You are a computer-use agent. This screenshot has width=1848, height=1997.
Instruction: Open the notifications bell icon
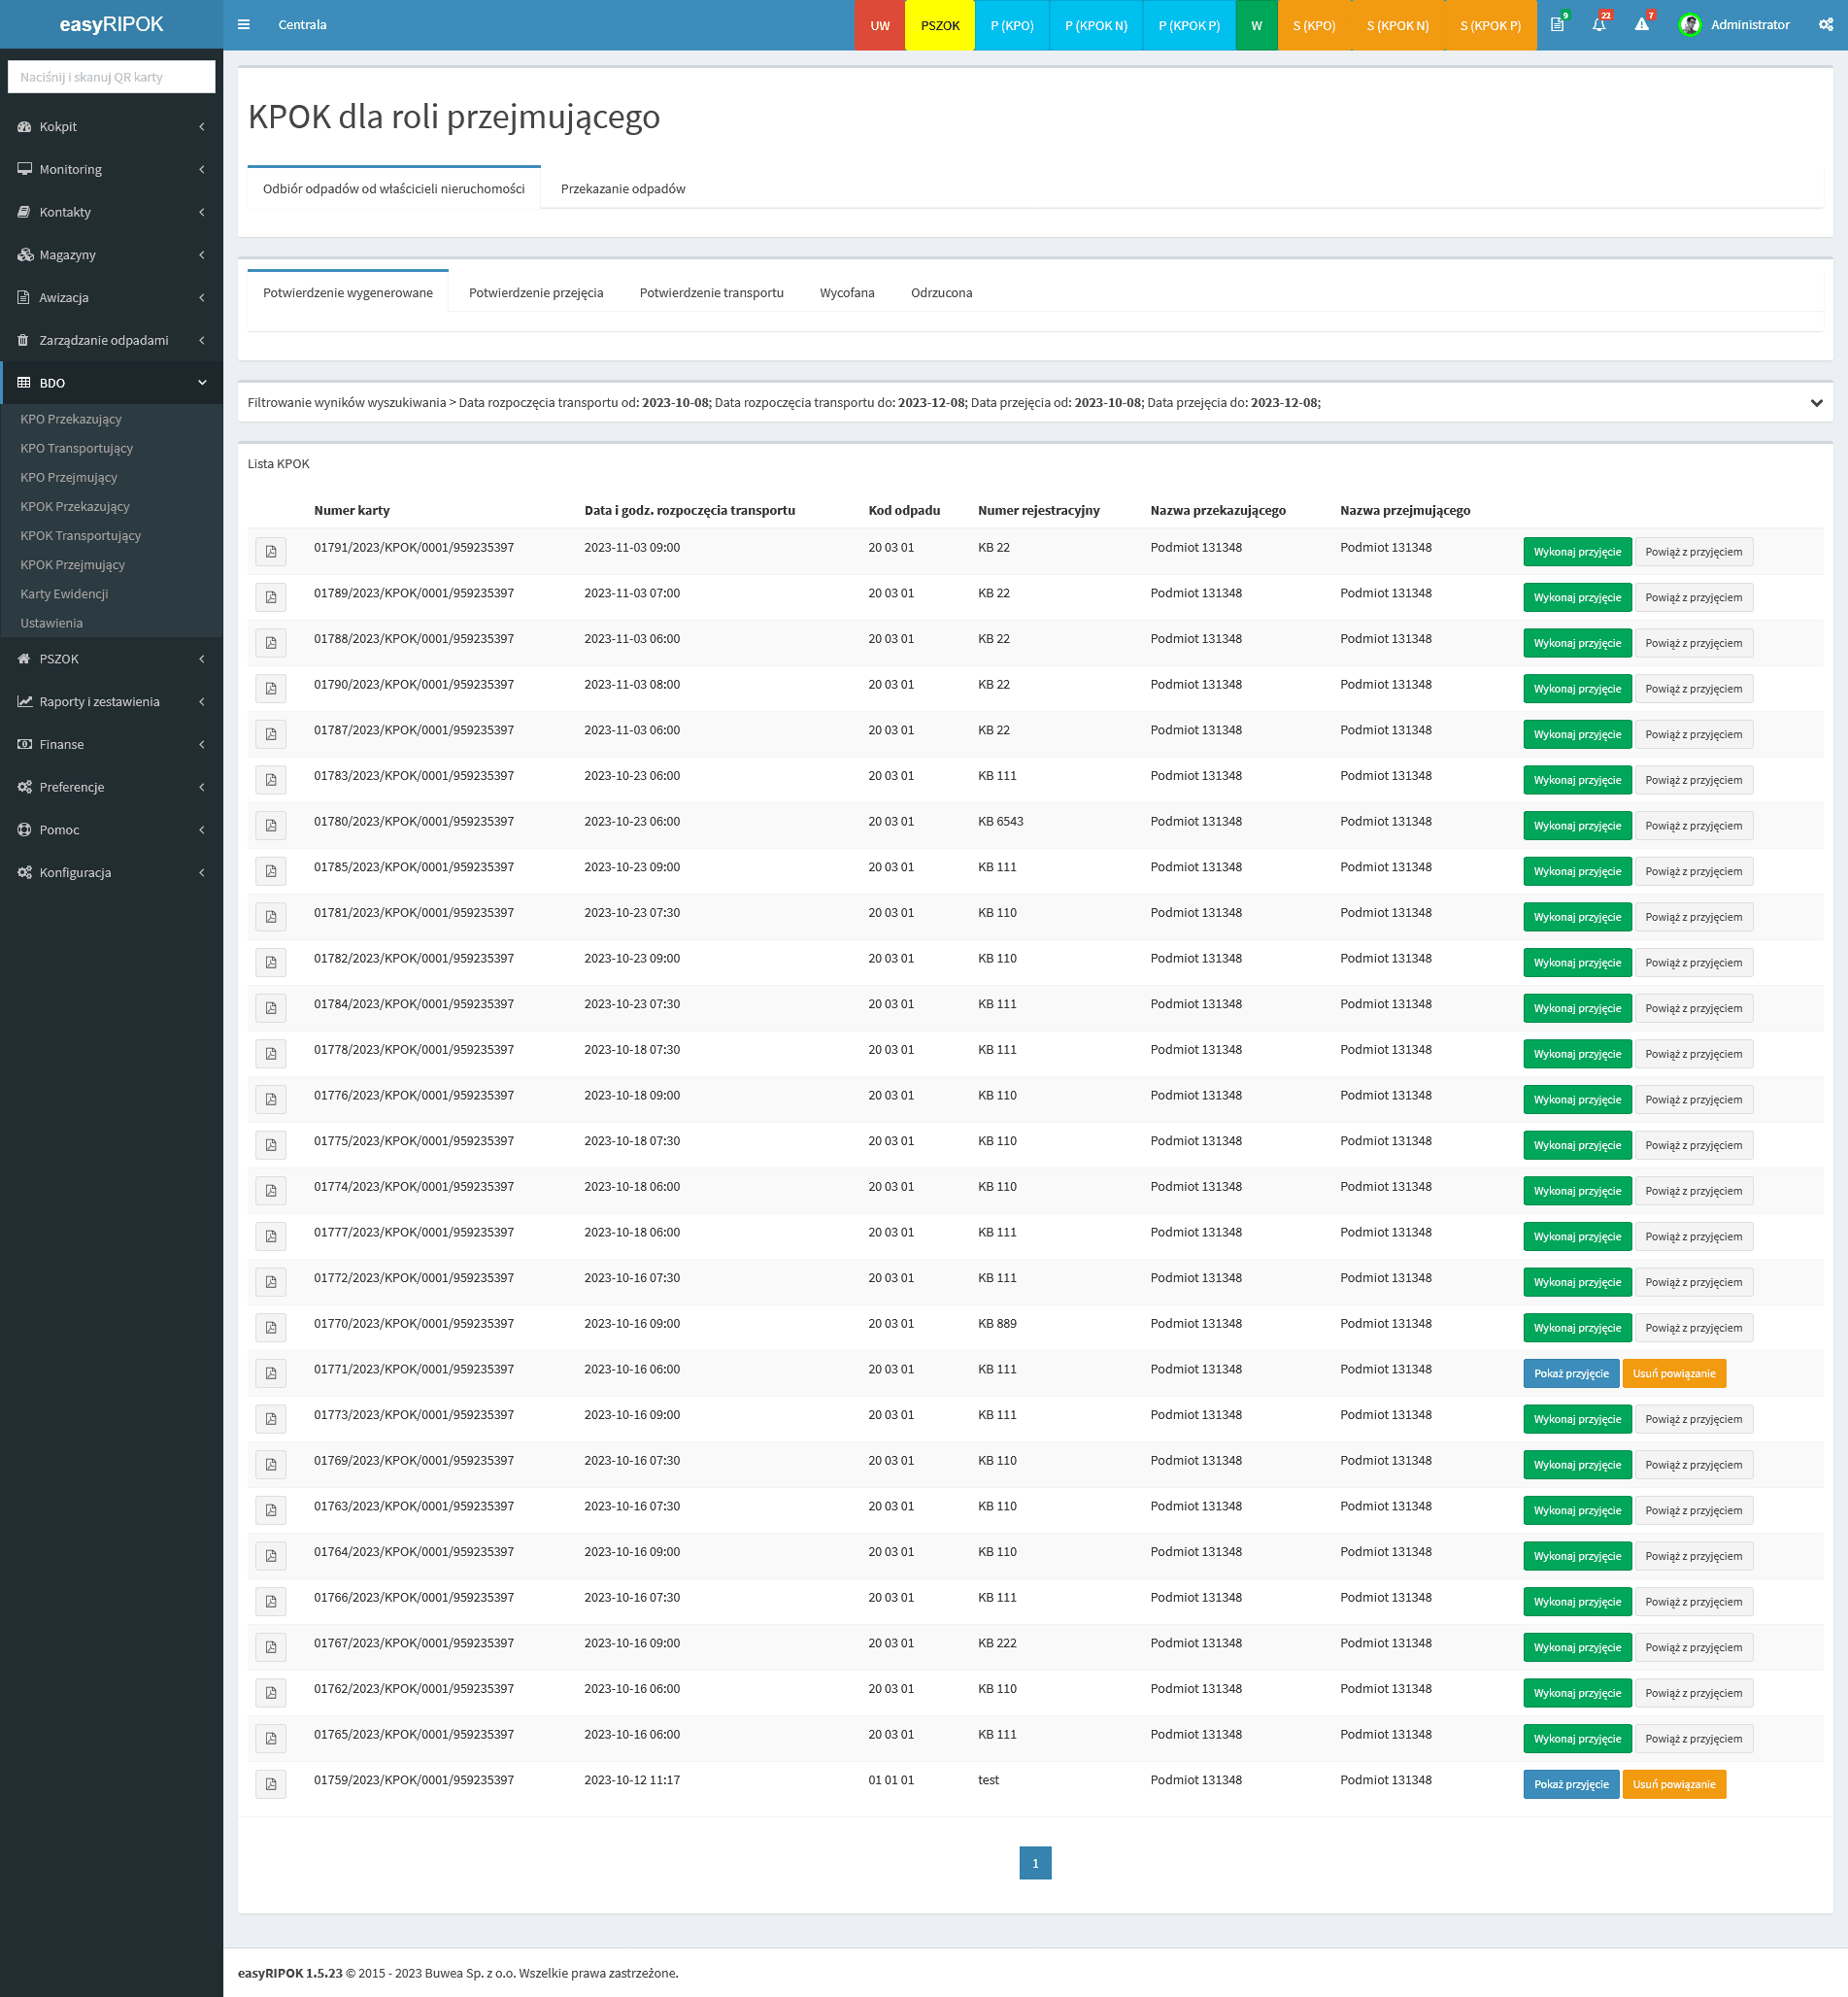click(x=1598, y=25)
